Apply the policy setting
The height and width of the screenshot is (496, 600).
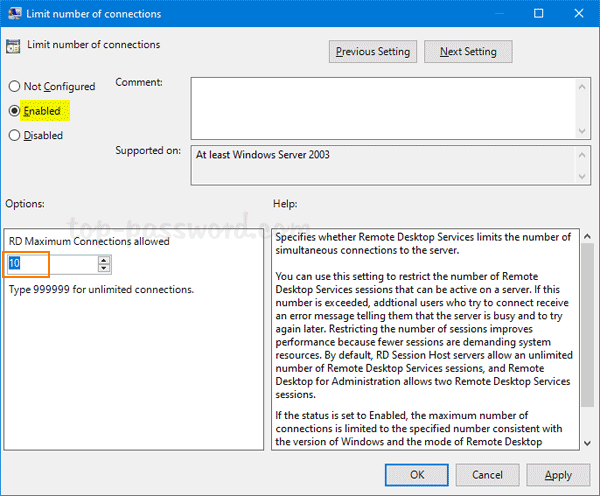[x=558, y=475]
